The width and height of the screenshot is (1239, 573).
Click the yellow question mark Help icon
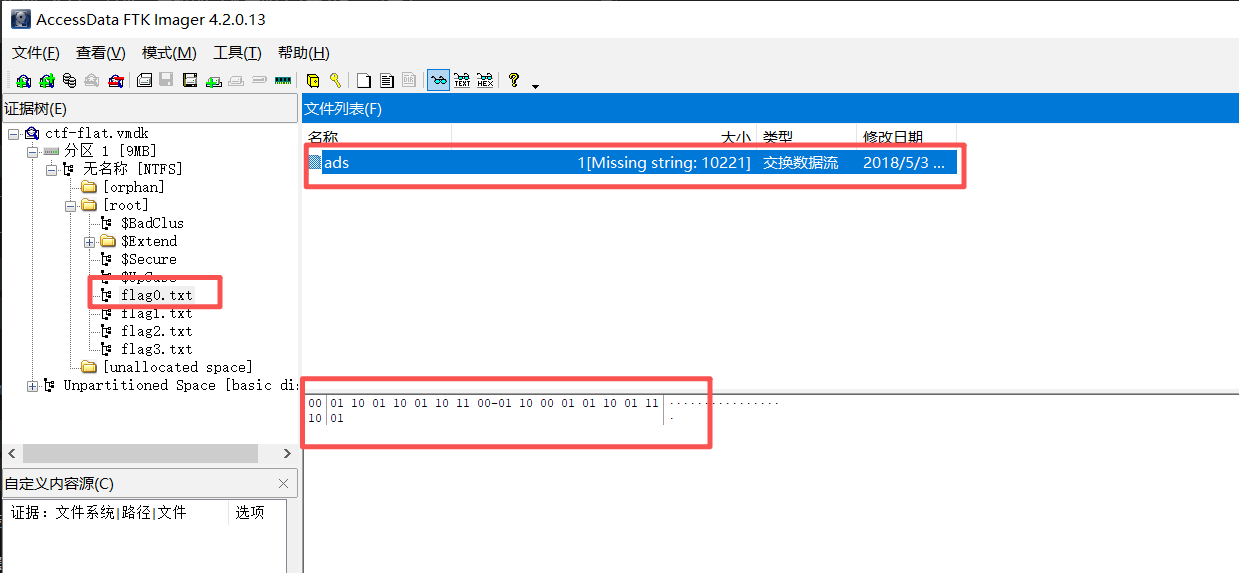pyautogui.click(x=514, y=81)
